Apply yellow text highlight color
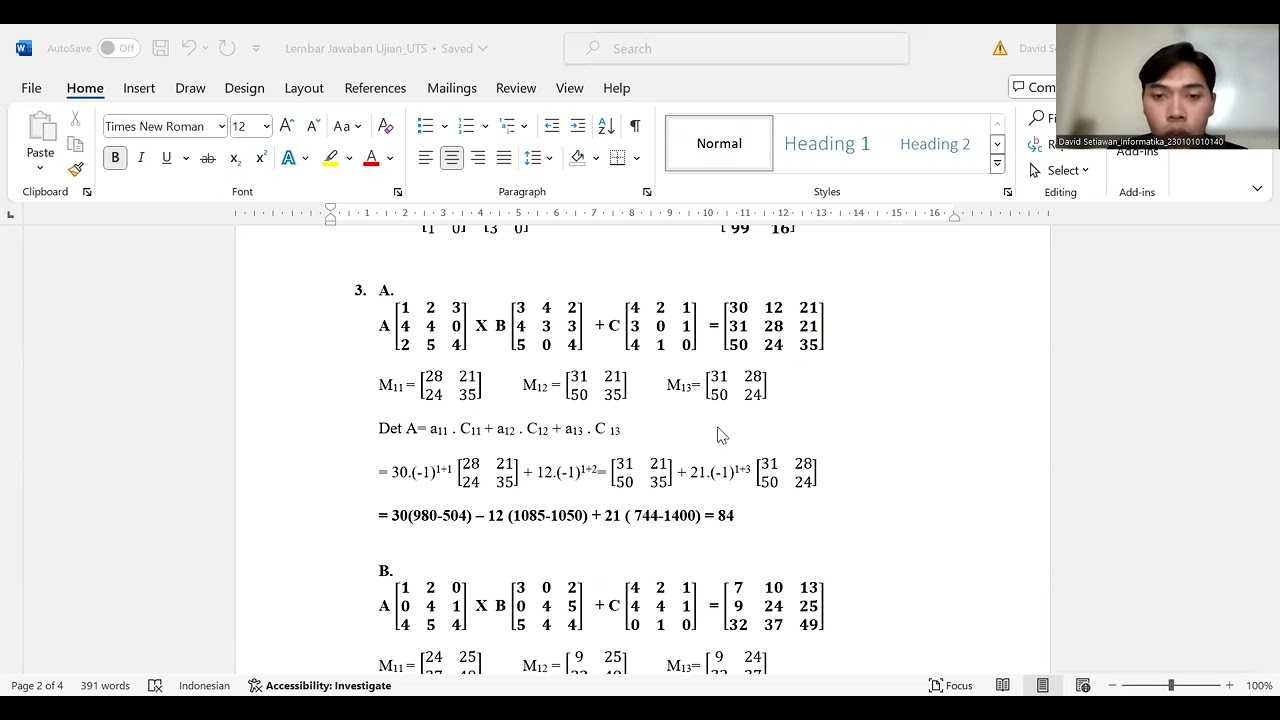1280x720 pixels. (x=331, y=158)
